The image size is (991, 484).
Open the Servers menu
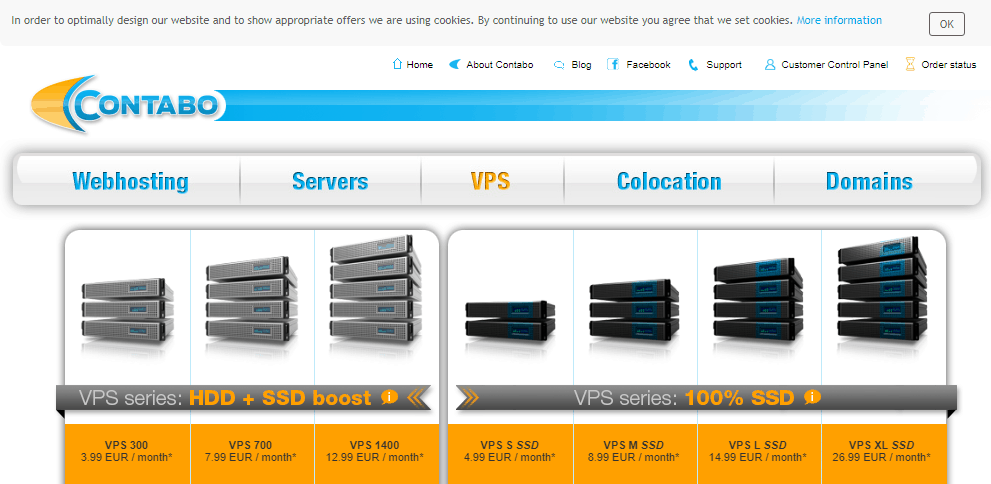click(x=330, y=181)
